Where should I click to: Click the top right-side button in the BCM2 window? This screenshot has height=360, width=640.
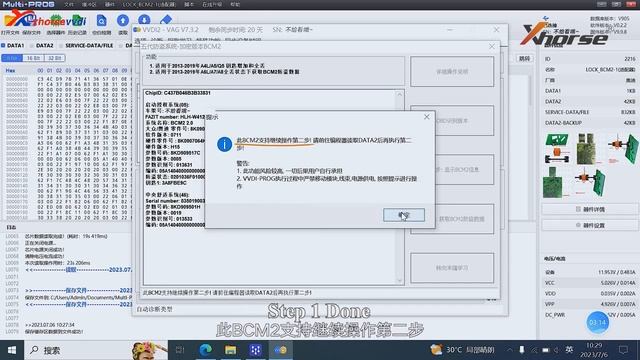[452, 71]
